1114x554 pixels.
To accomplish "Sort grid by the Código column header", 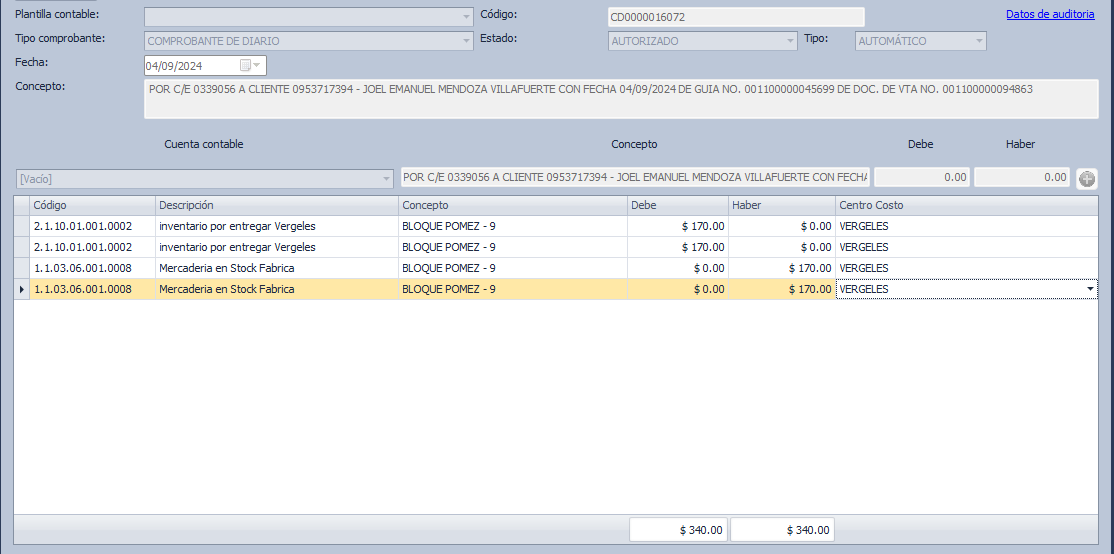I will click(92, 205).
